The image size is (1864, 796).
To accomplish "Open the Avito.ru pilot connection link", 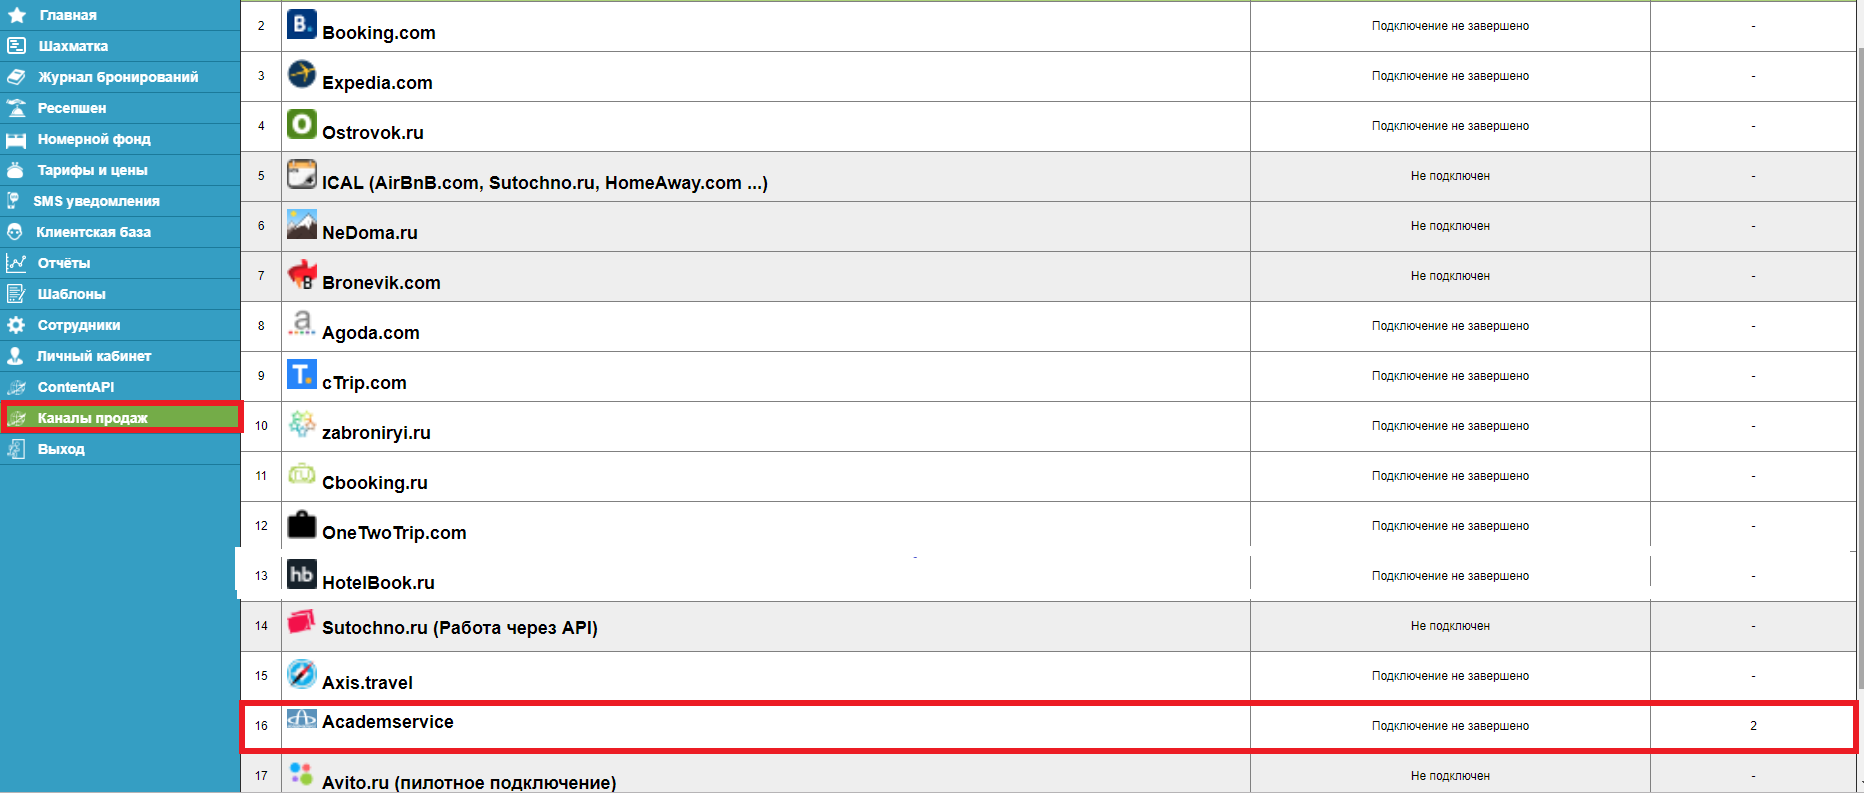I will [x=469, y=782].
